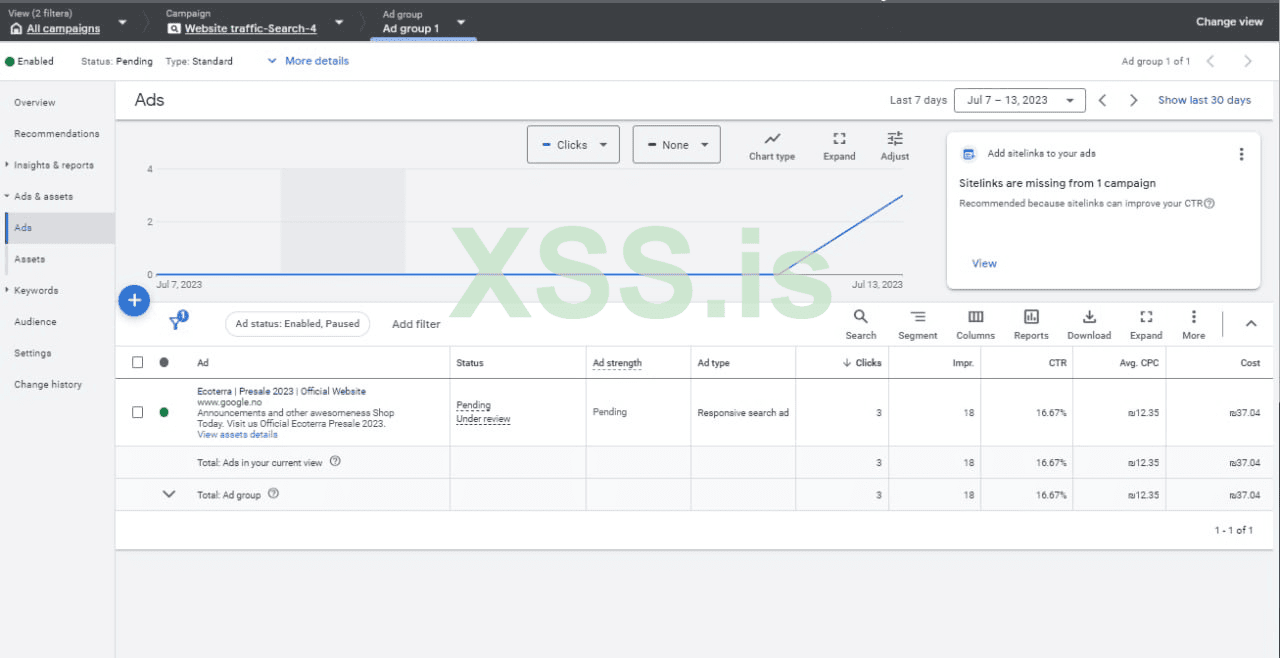The height and width of the screenshot is (658, 1280).
Task: Open the None metric dropdown
Action: coord(677,145)
